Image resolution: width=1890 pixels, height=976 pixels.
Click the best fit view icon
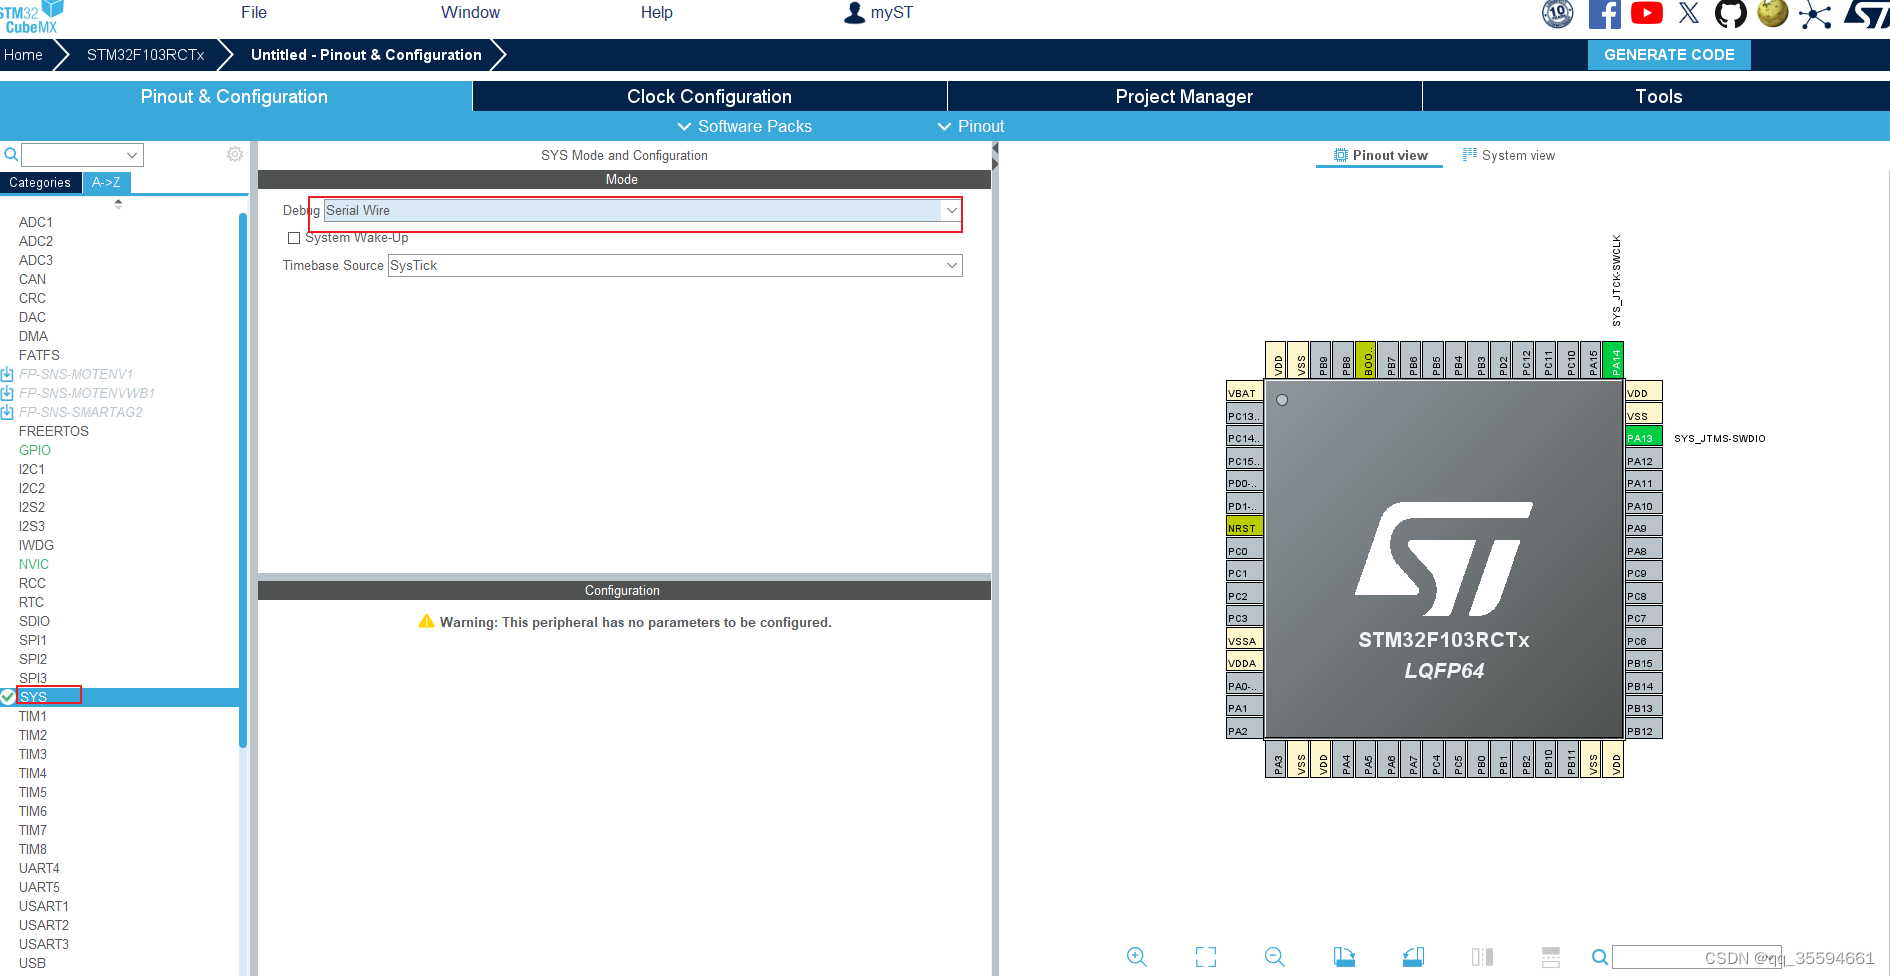(1205, 957)
